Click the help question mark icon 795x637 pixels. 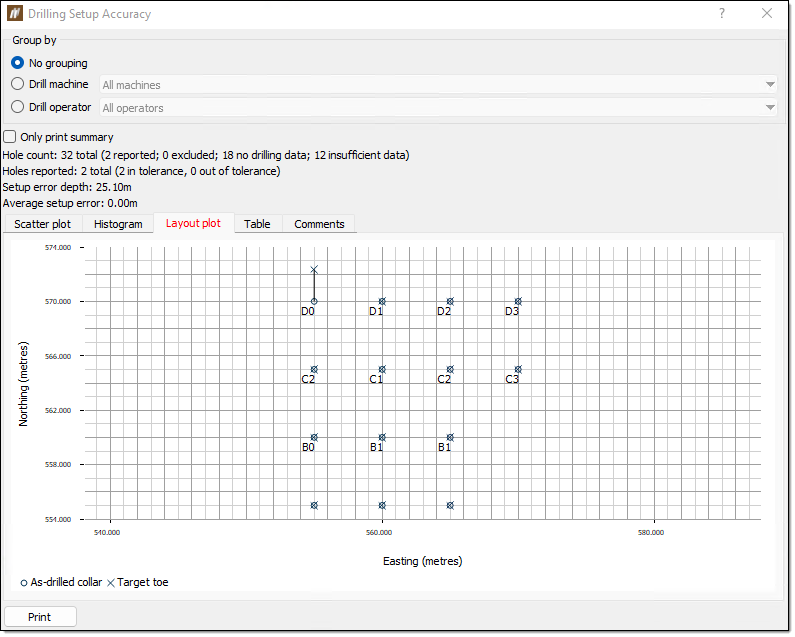pyautogui.click(x=722, y=13)
